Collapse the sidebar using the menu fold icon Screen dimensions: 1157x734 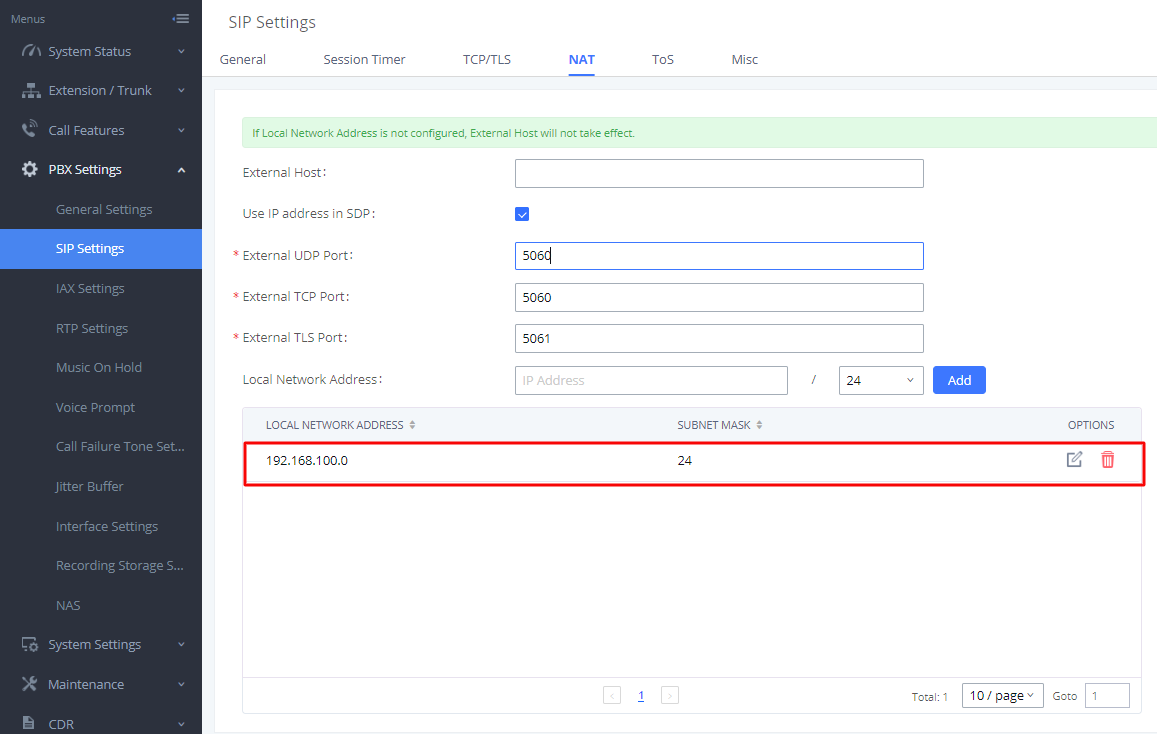click(181, 18)
